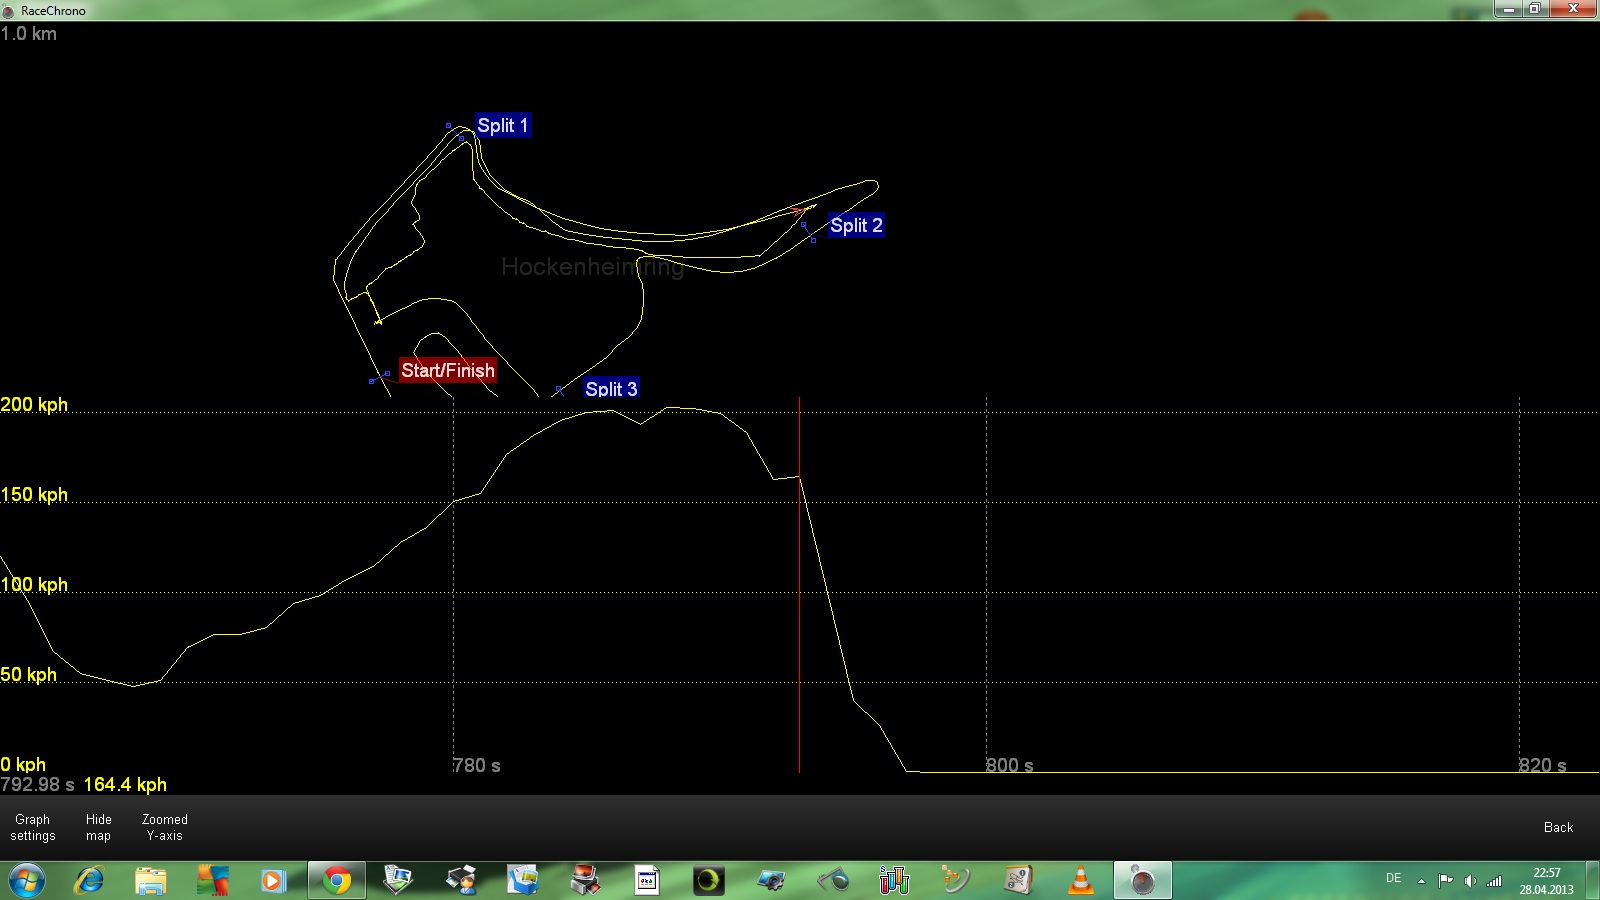The width and height of the screenshot is (1600, 900).
Task: Open the Windows Start menu
Action: point(27,881)
